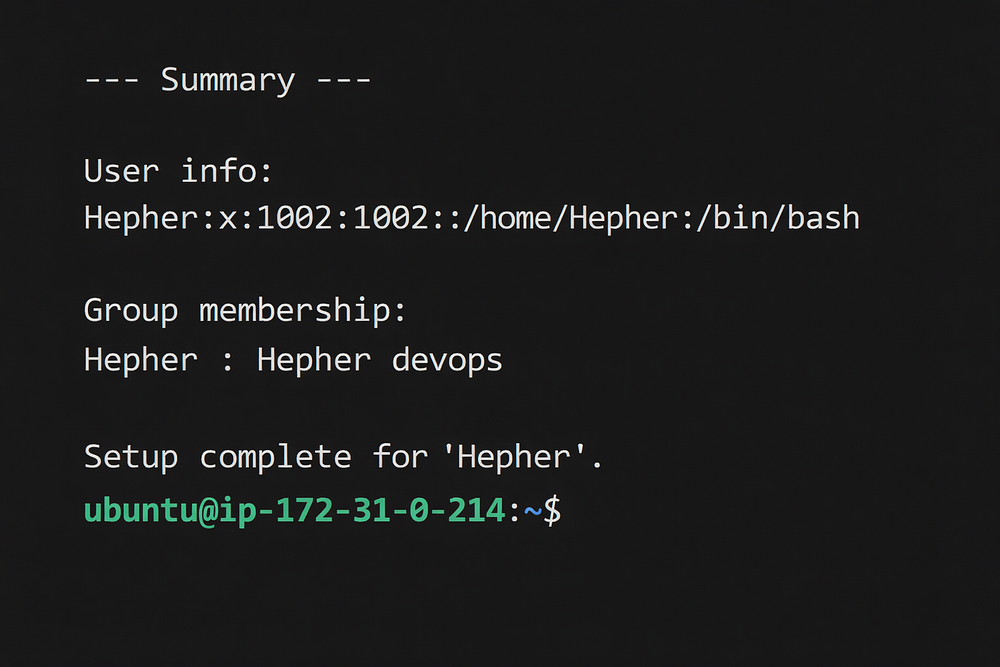Image resolution: width=1000 pixels, height=667 pixels.
Task: Click the '/home/Hepher' directory path
Action: pos(573,219)
